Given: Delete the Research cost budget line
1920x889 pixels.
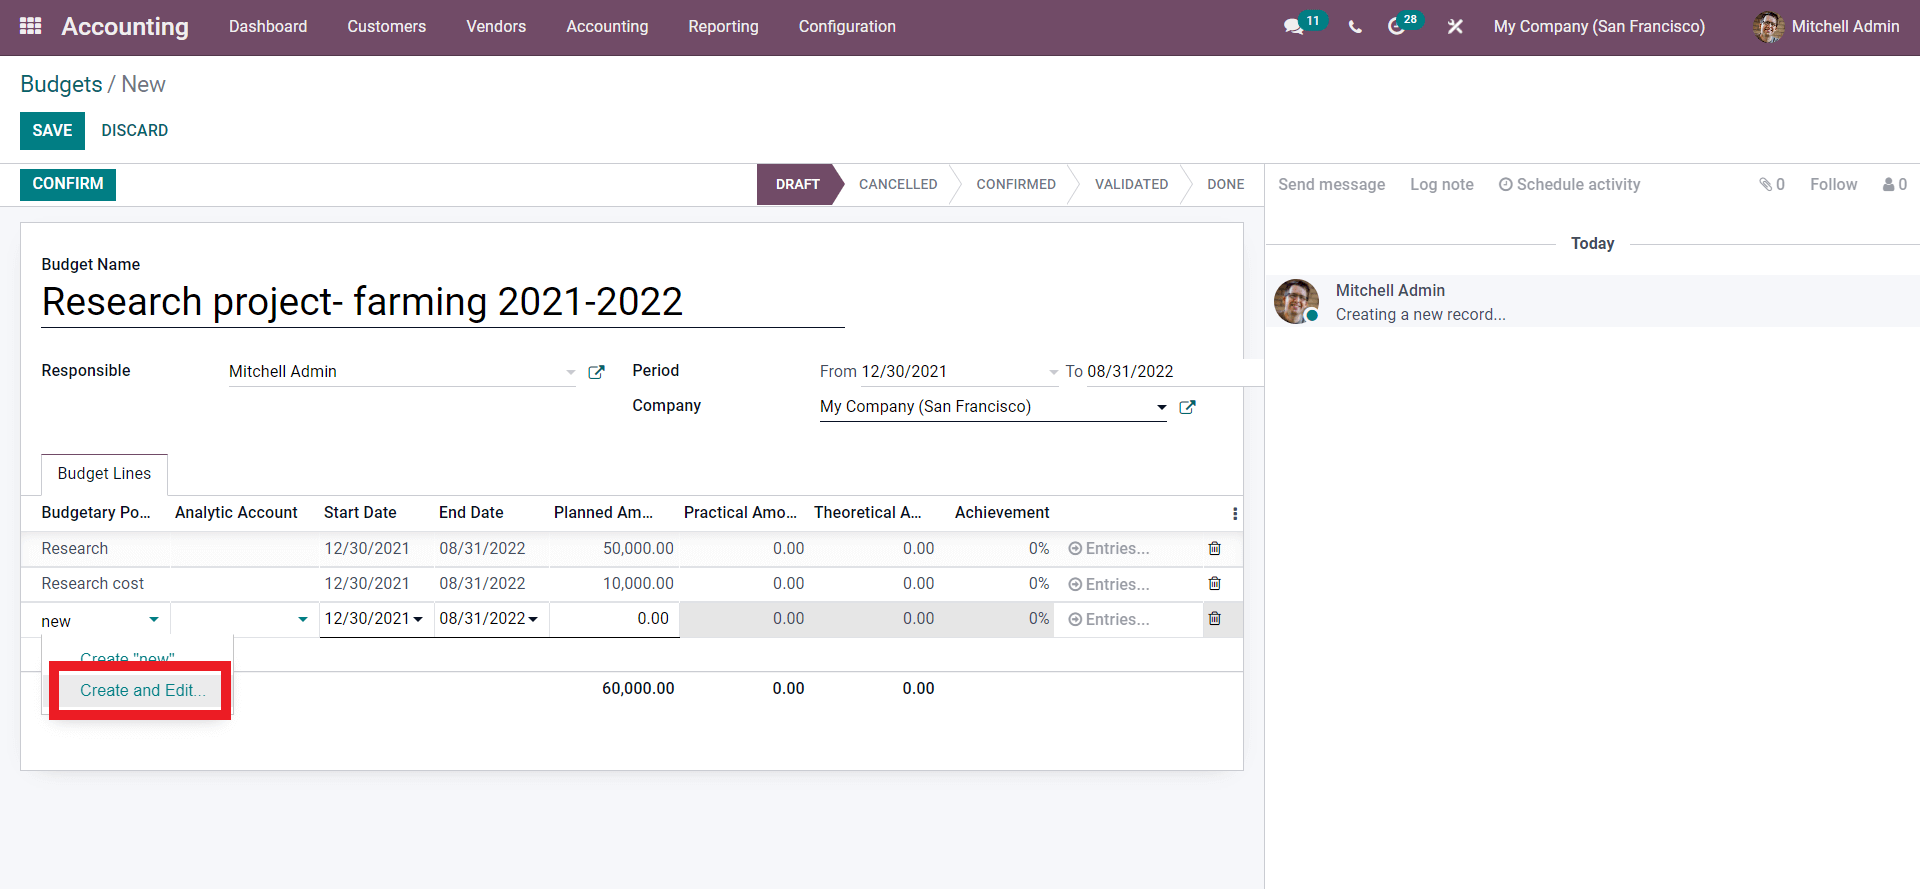Looking at the screenshot, I should tap(1214, 583).
